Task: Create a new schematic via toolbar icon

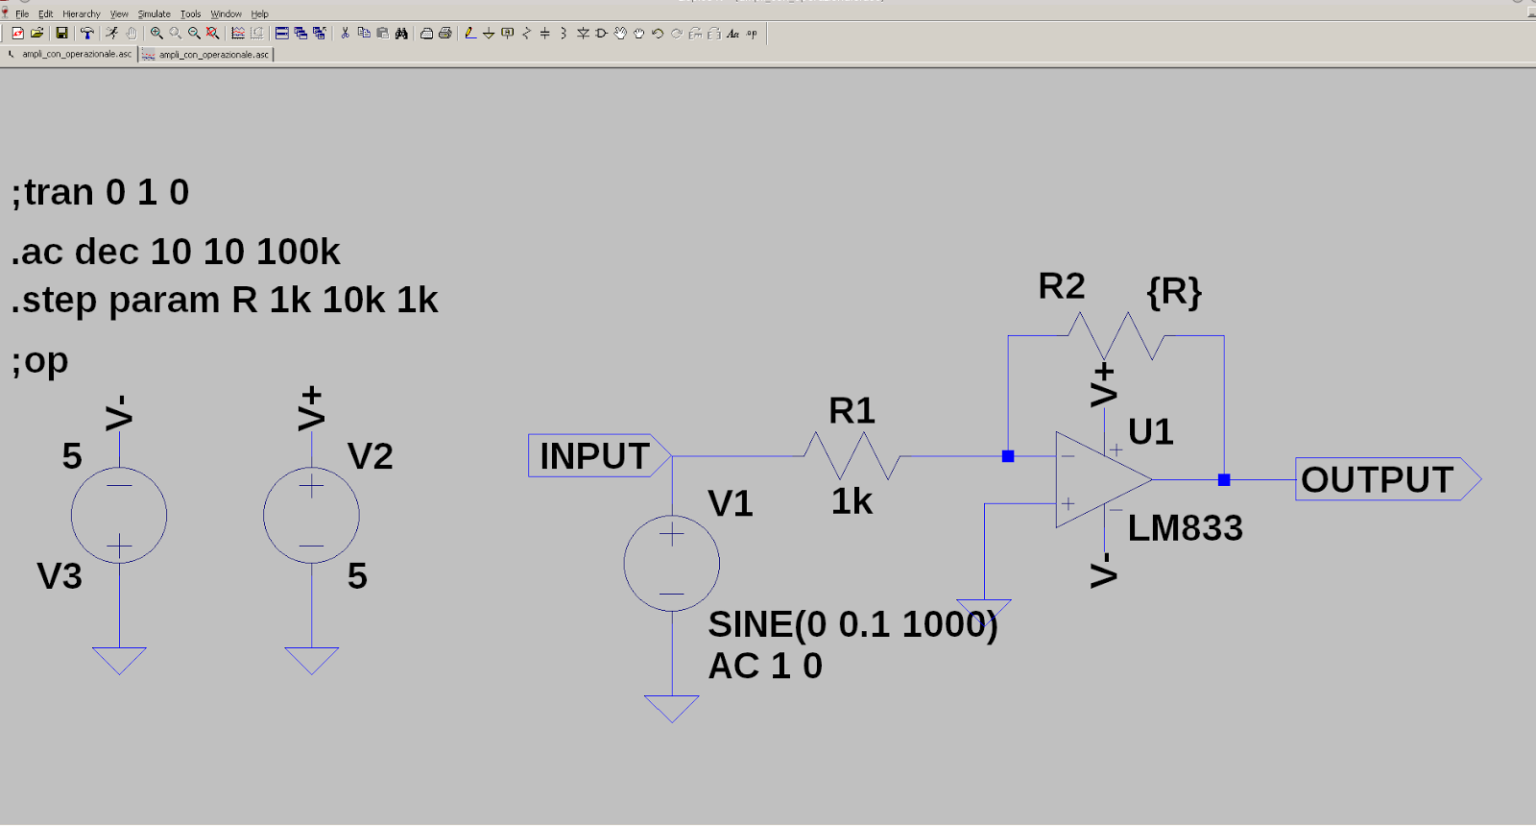Action: (x=17, y=33)
